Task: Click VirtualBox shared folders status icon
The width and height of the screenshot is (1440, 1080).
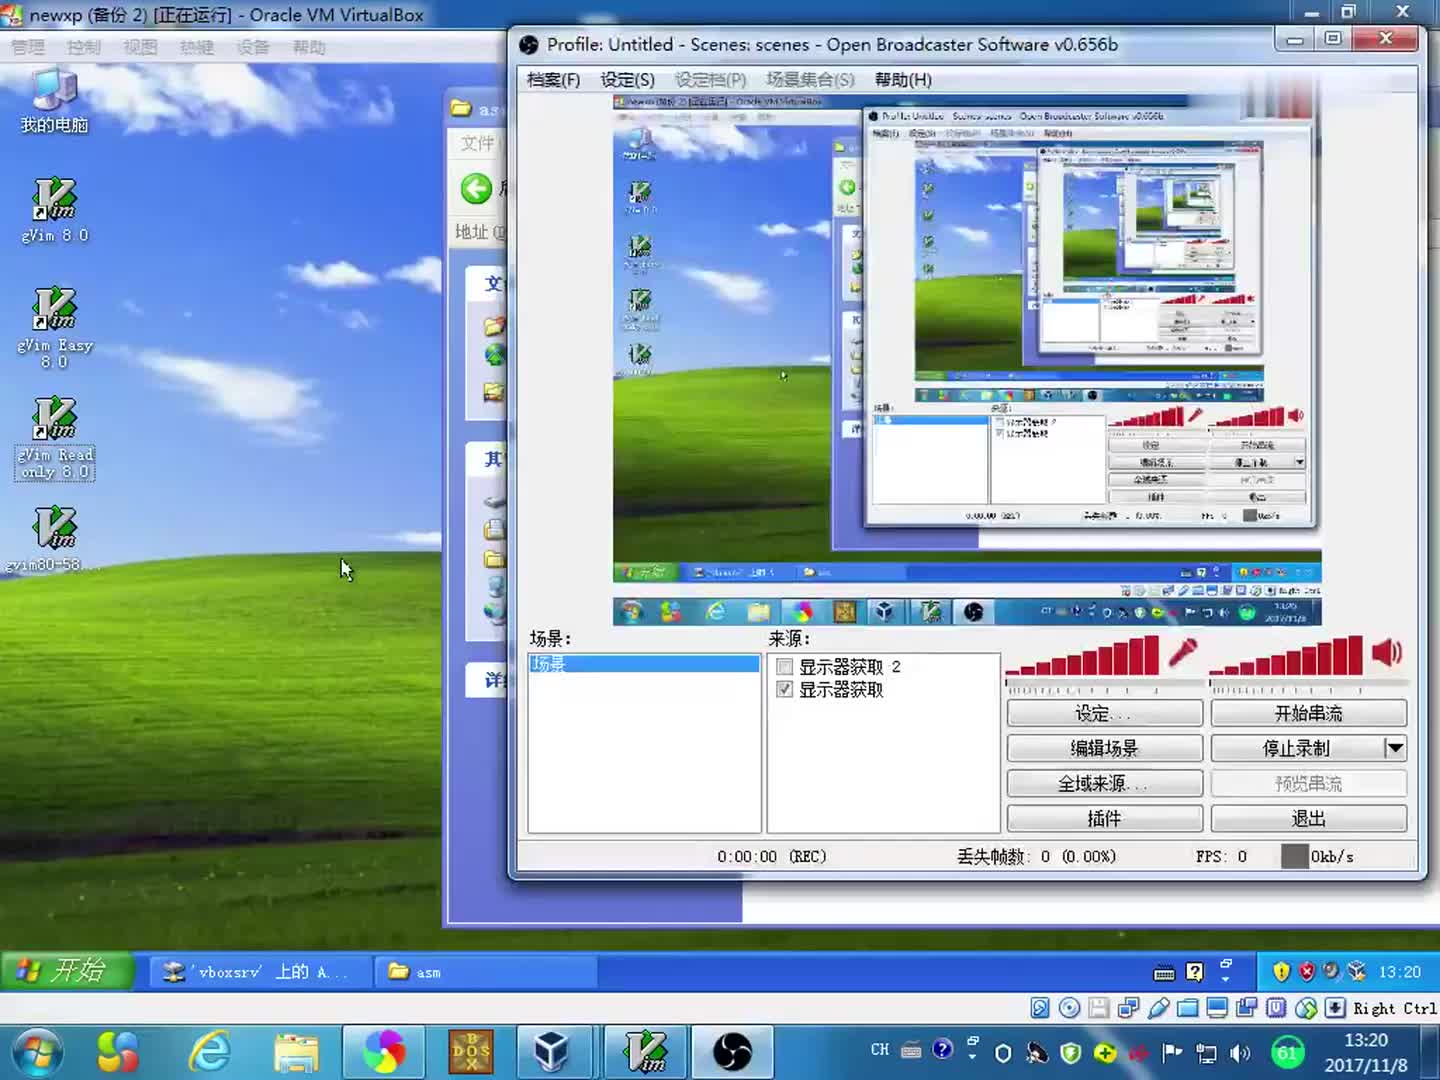Action: 1187,1008
